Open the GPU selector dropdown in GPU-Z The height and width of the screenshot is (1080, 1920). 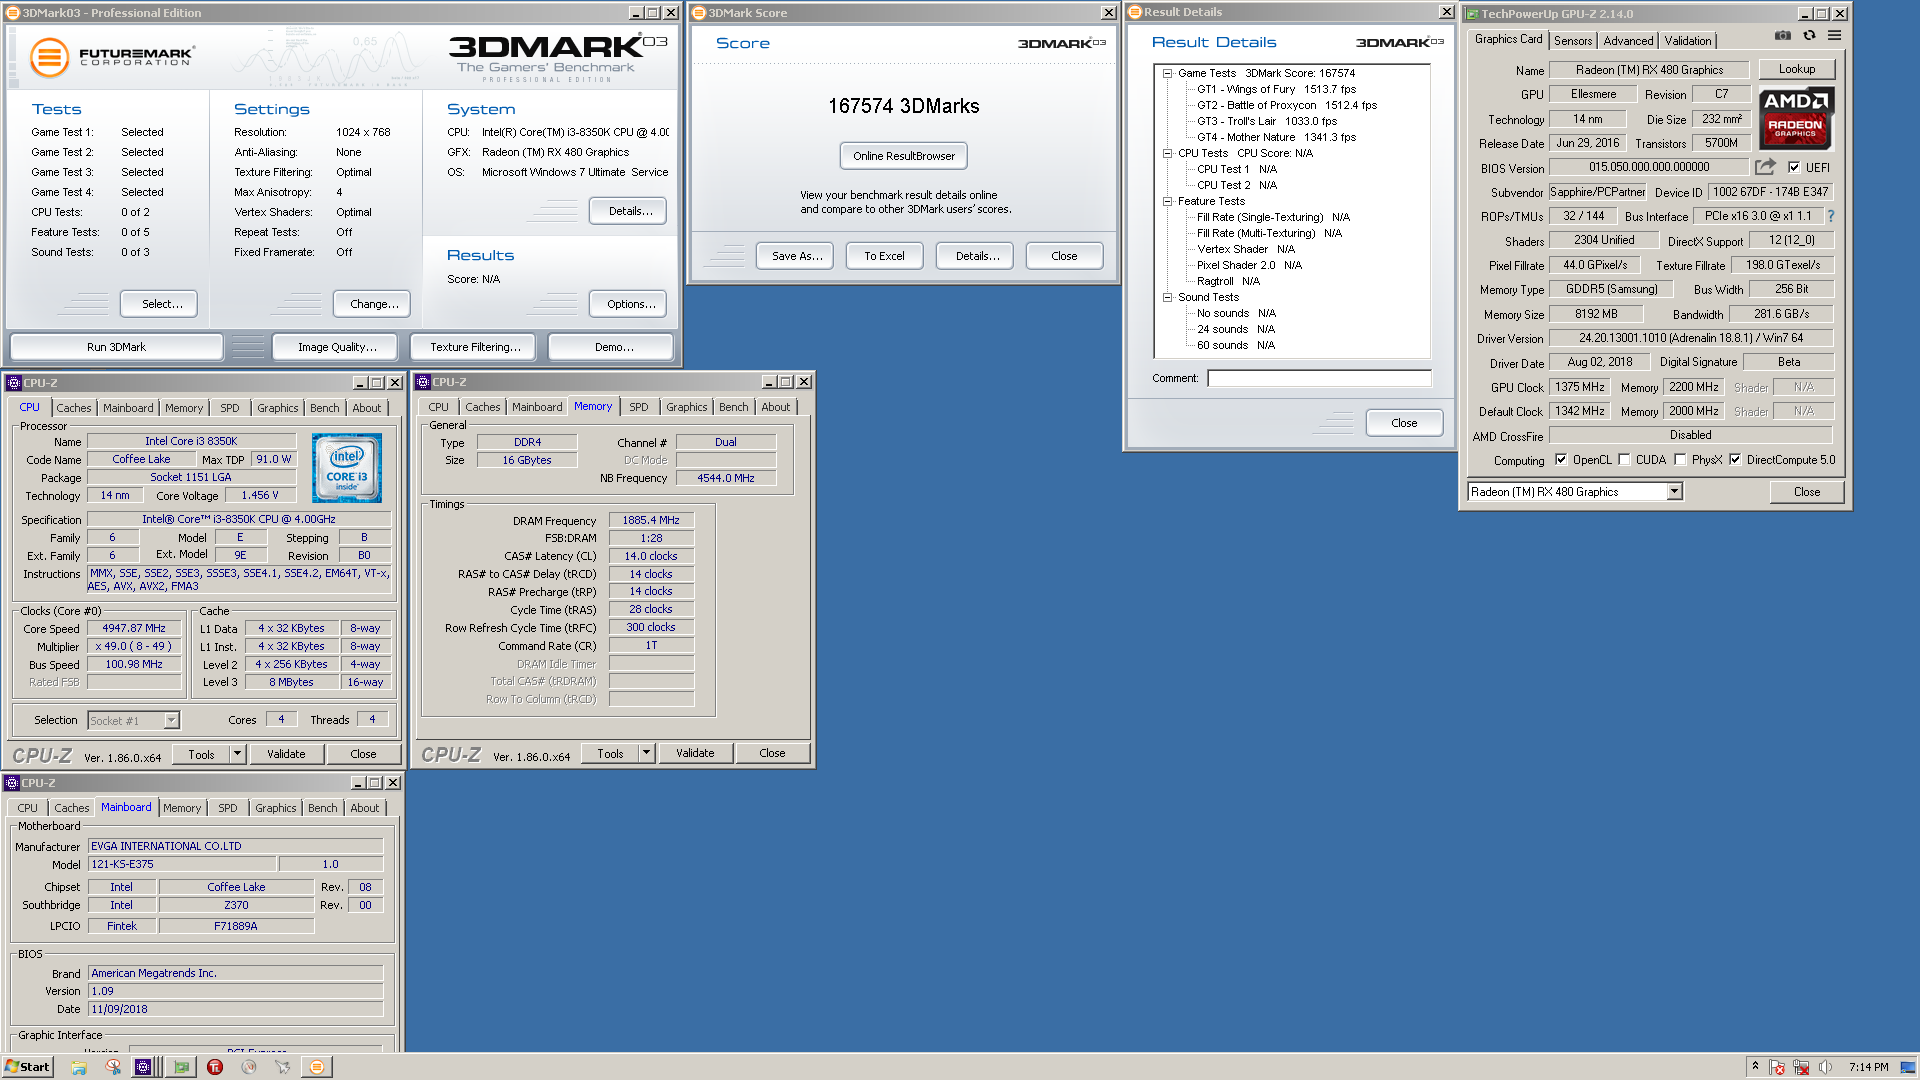click(x=1674, y=492)
